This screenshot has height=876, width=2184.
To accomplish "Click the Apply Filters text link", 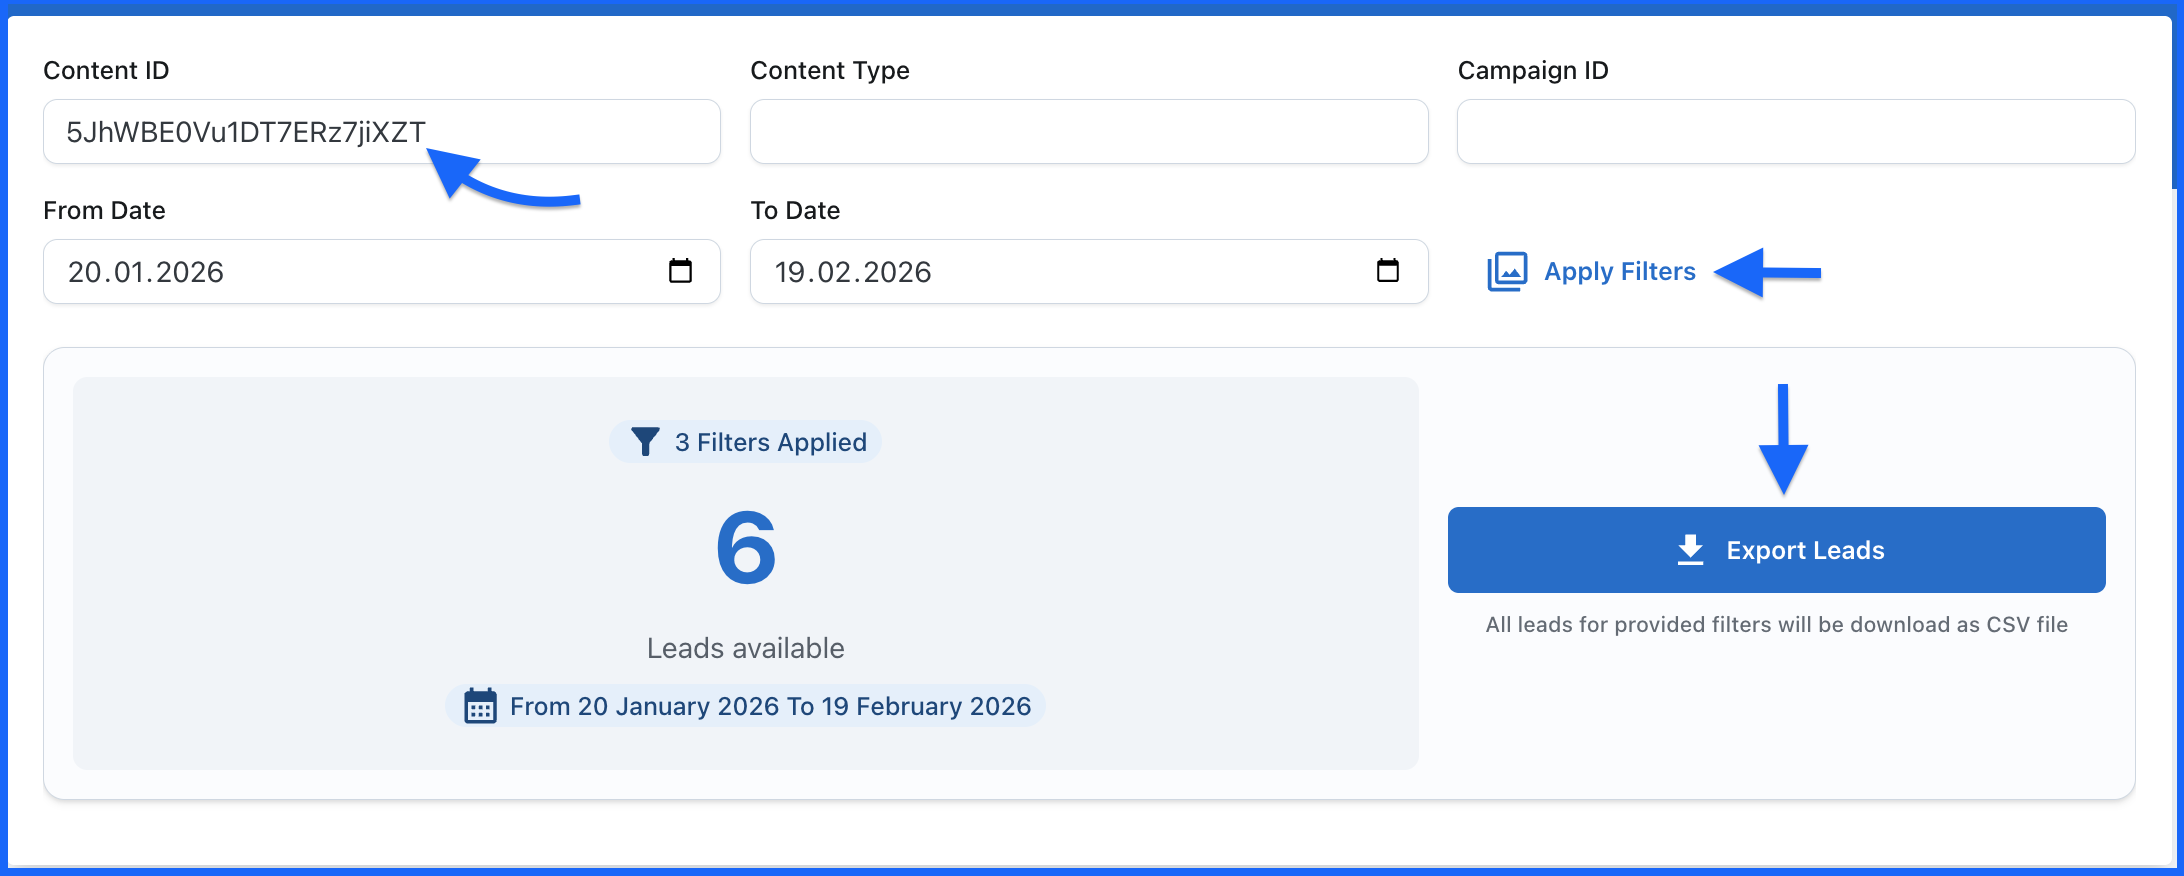I will pos(1619,272).
